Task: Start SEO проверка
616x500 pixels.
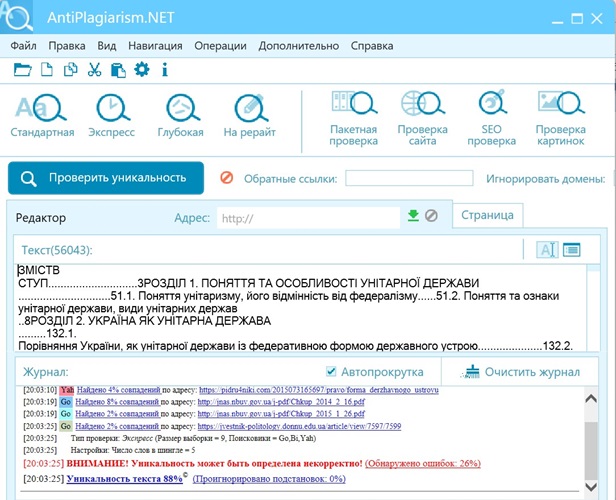Action: tap(491, 119)
